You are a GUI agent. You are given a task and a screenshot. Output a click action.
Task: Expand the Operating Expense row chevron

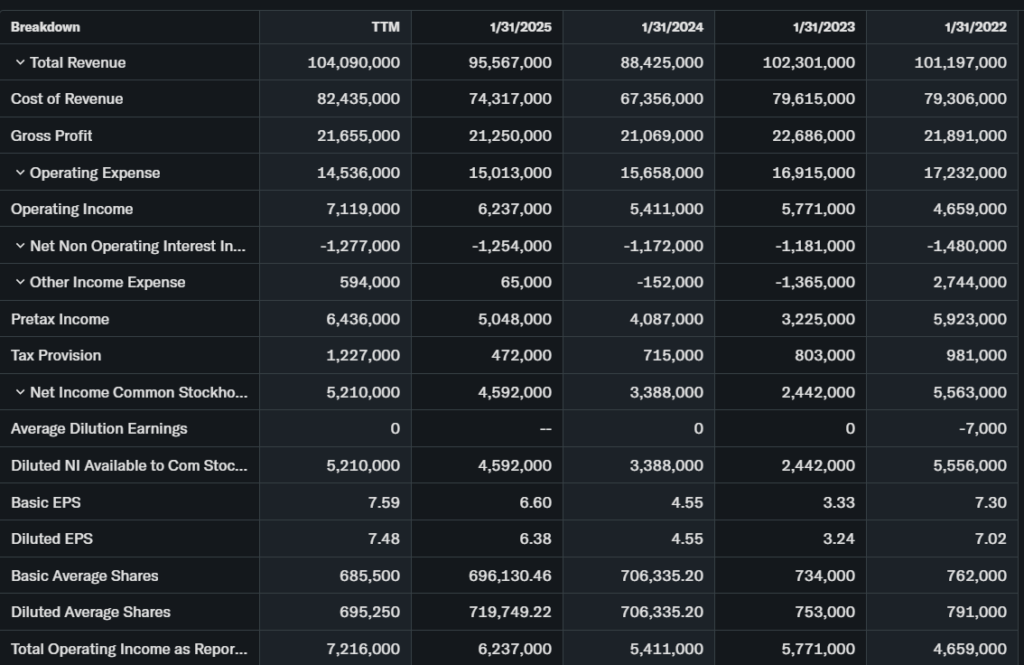pyautogui.click(x=20, y=173)
